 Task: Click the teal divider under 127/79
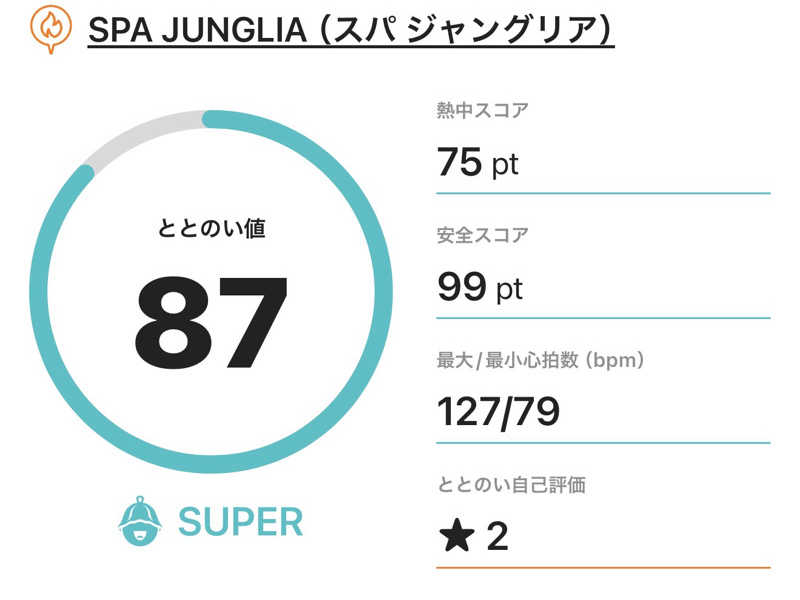click(x=603, y=442)
